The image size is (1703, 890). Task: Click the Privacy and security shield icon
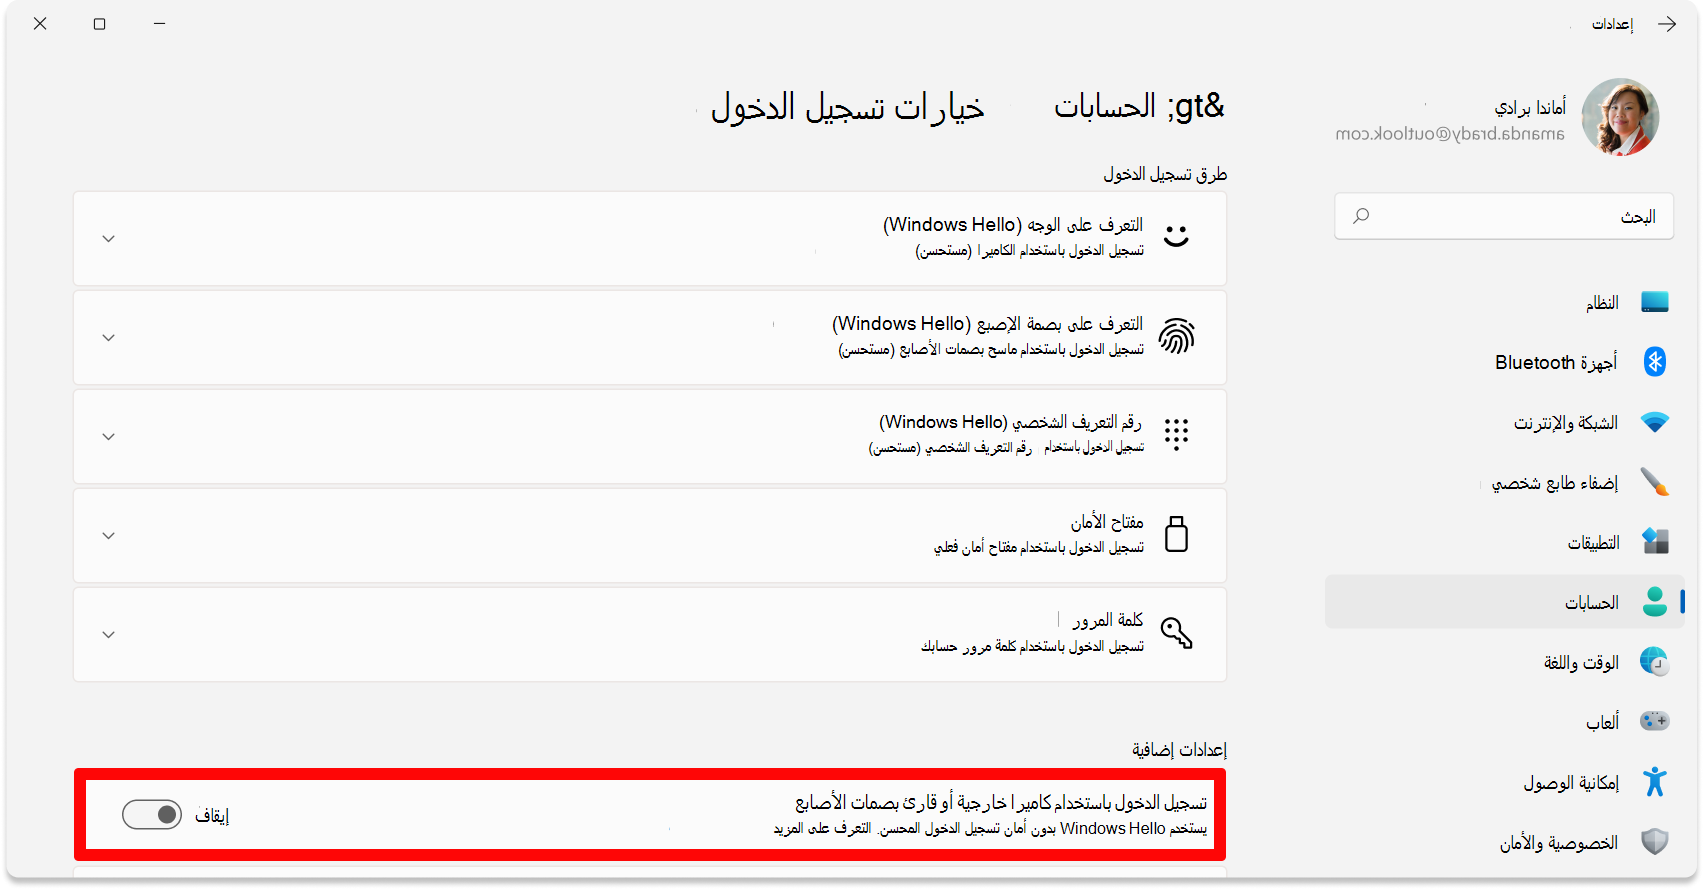click(x=1655, y=842)
